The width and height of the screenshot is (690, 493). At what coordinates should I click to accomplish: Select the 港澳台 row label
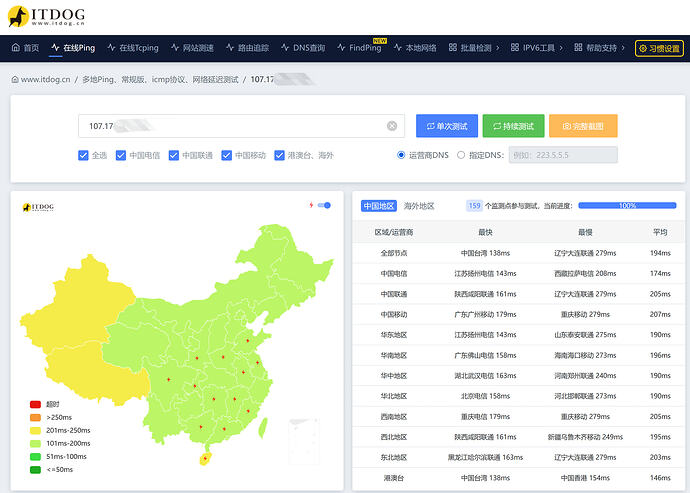394,478
